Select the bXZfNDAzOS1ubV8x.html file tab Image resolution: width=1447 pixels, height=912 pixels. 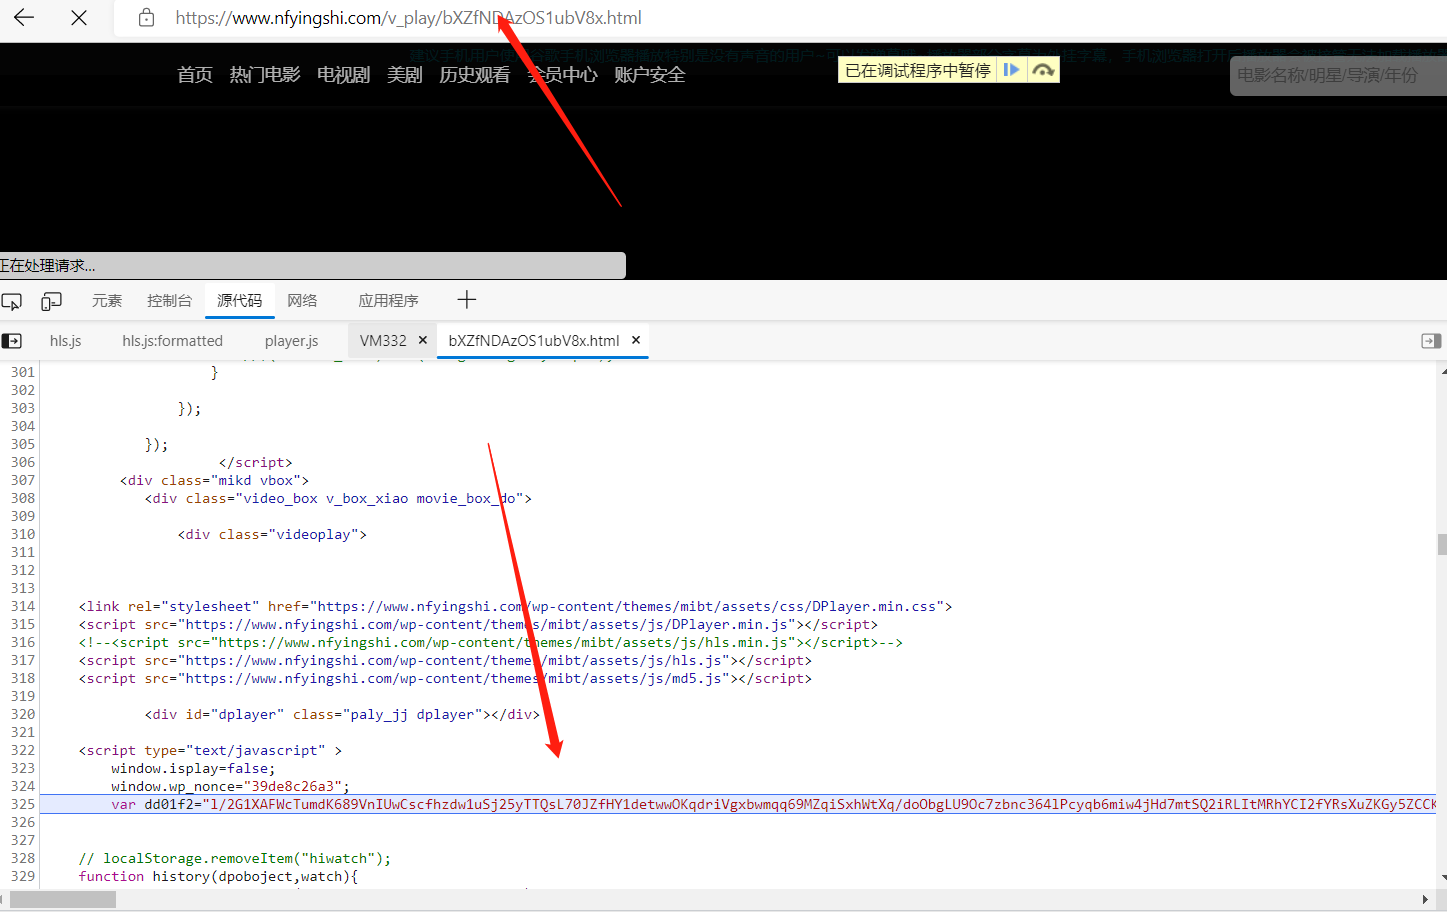pyautogui.click(x=534, y=341)
